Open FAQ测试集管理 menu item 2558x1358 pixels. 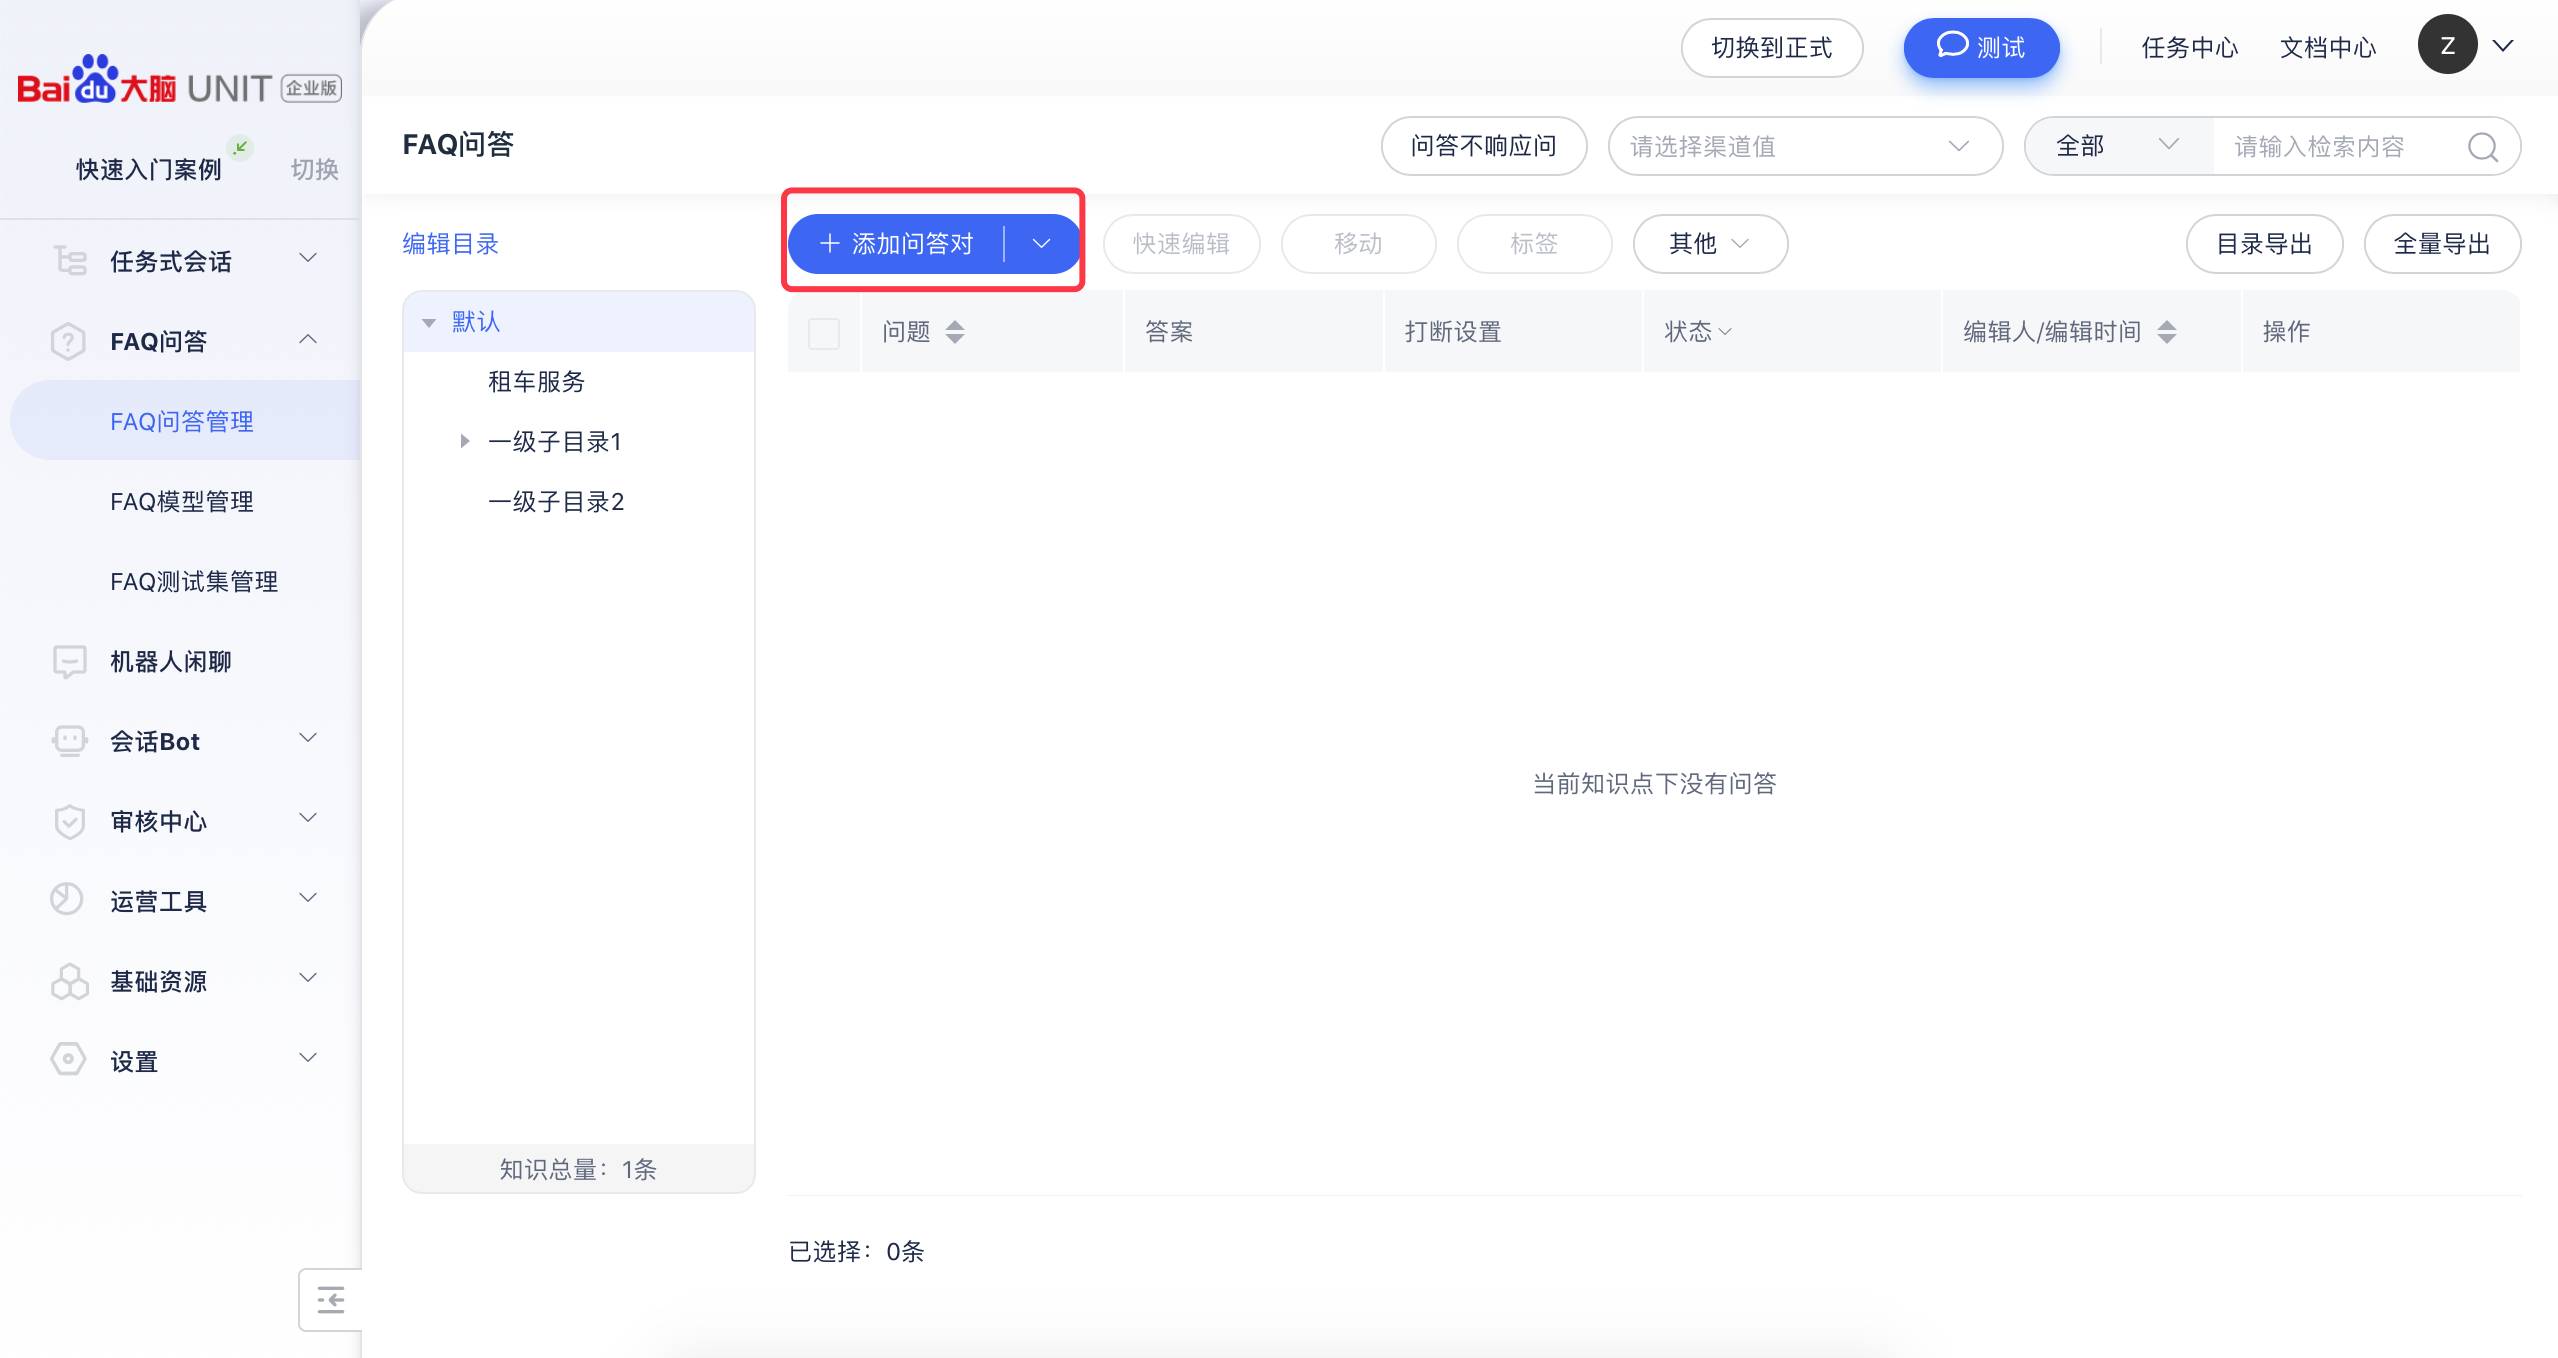click(194, 581)
